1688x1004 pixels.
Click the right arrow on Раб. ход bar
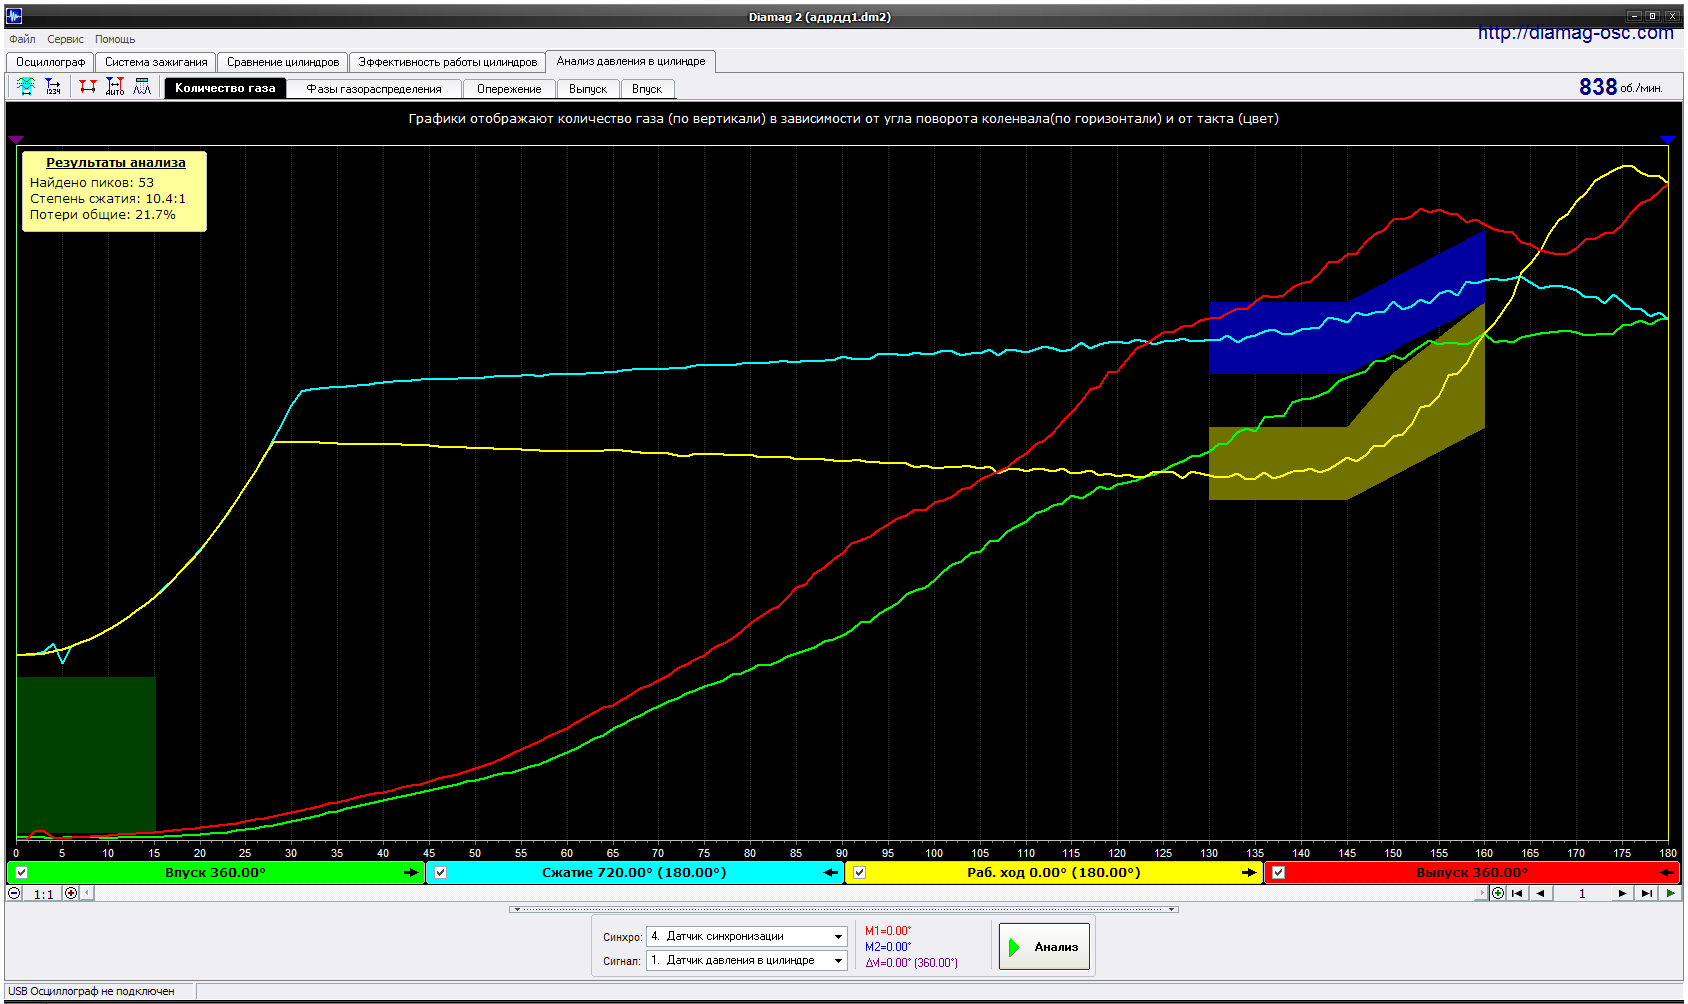[x=1249, y=873]
